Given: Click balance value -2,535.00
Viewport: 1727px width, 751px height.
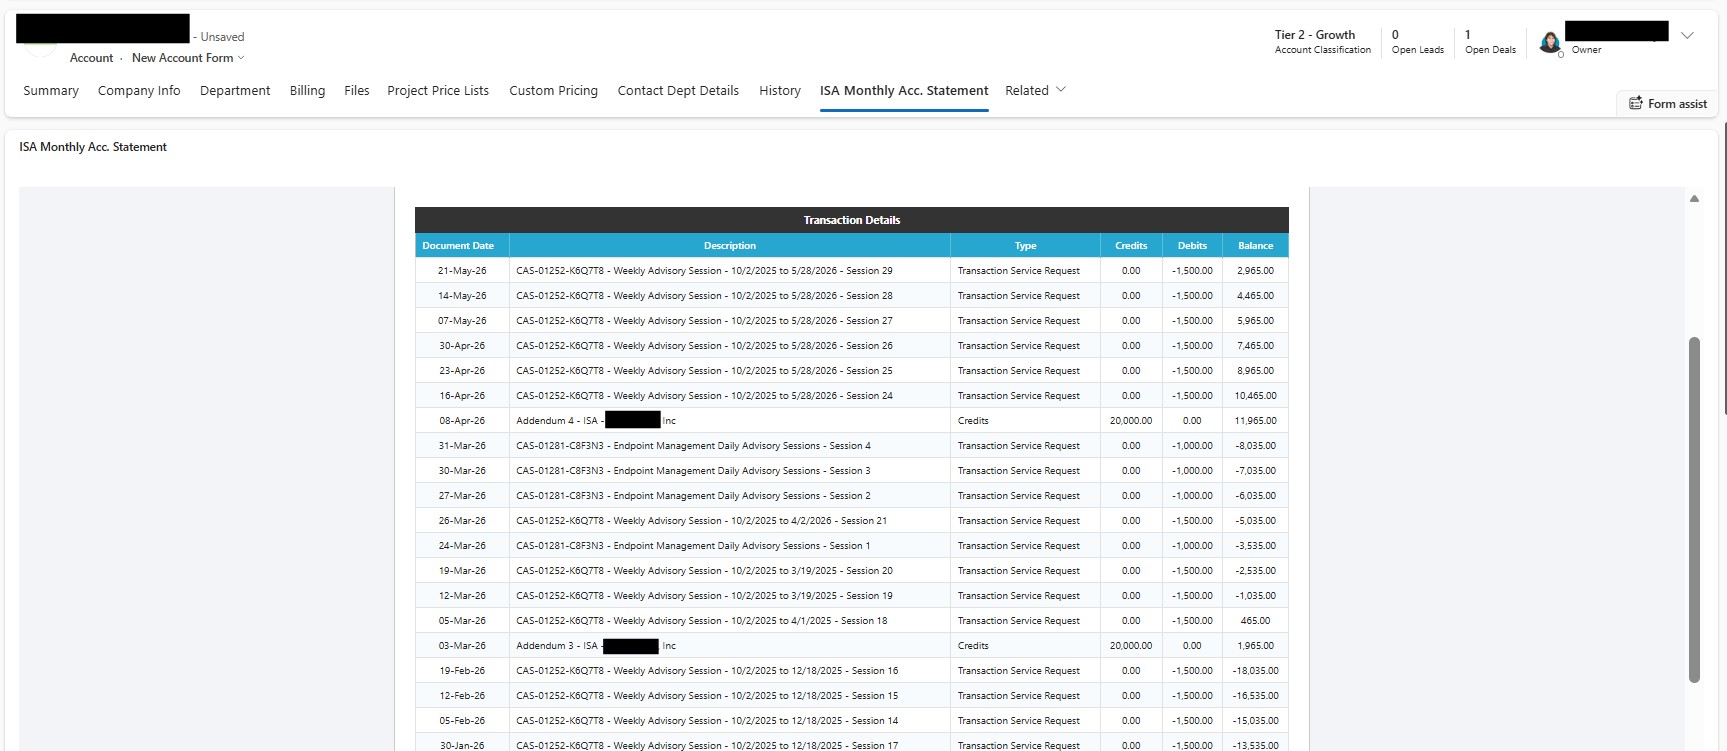Looking at the screenshot, I should click(x=1255, y=570).
